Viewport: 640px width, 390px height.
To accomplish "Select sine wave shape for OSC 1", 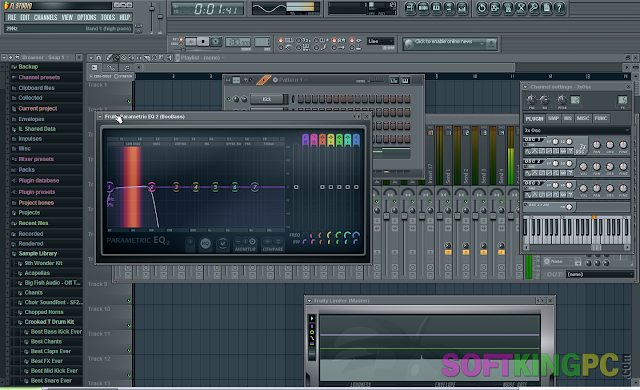I will (528, 151).
